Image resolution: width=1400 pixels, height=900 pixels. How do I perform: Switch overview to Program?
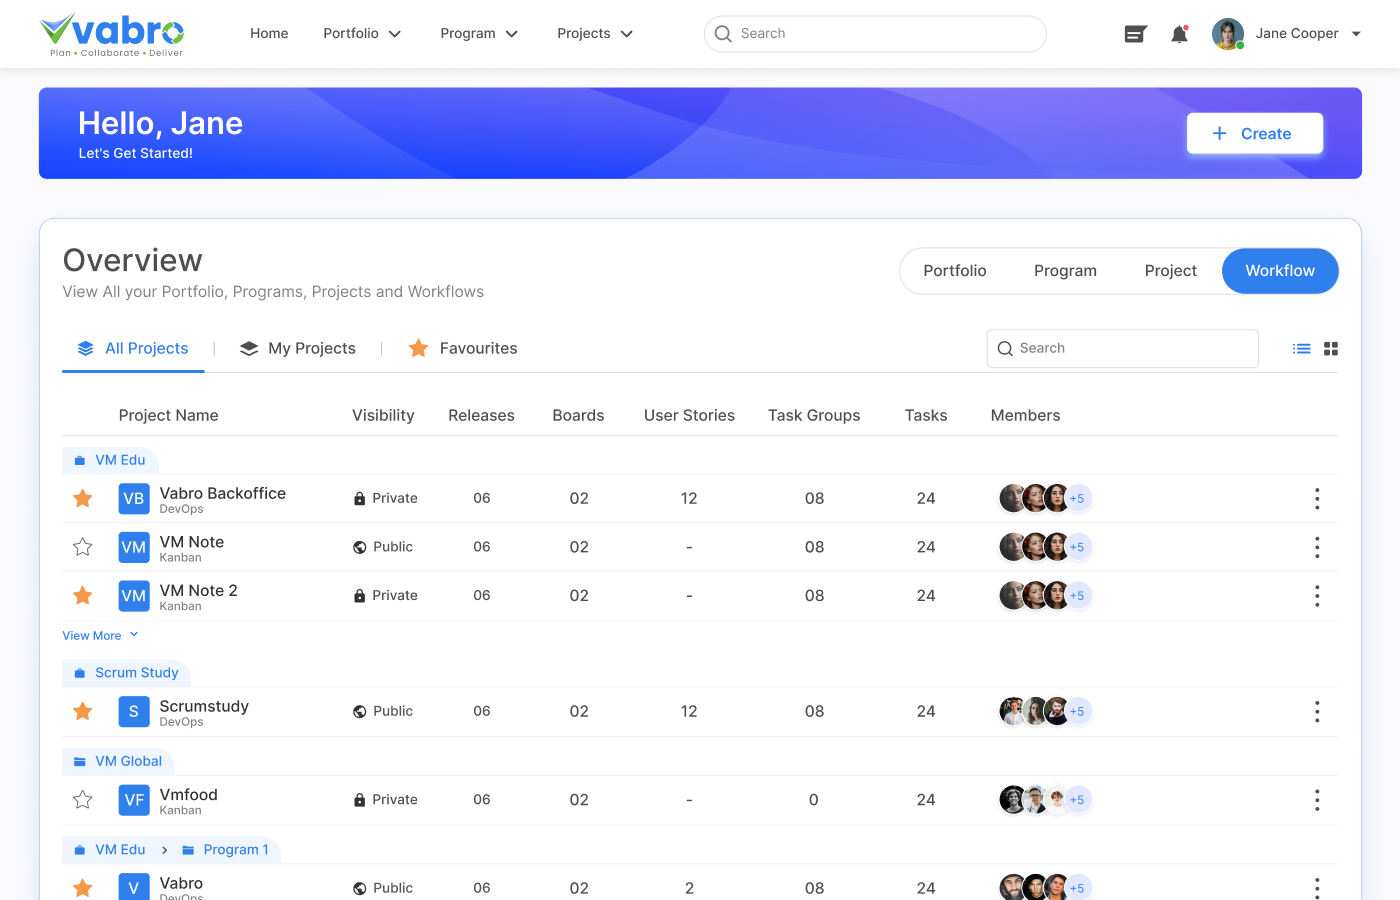pos(1065,271)
